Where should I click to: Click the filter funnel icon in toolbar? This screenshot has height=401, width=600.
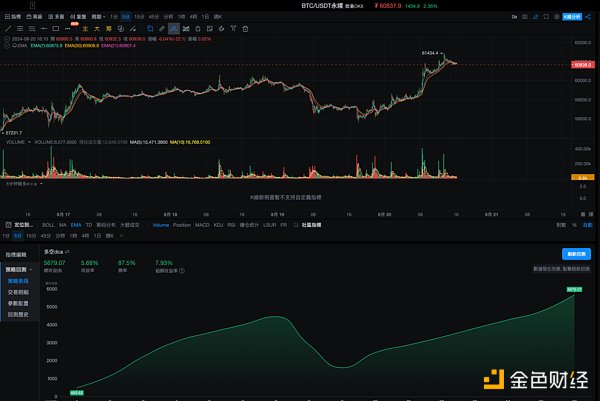[x=233, y=29]
